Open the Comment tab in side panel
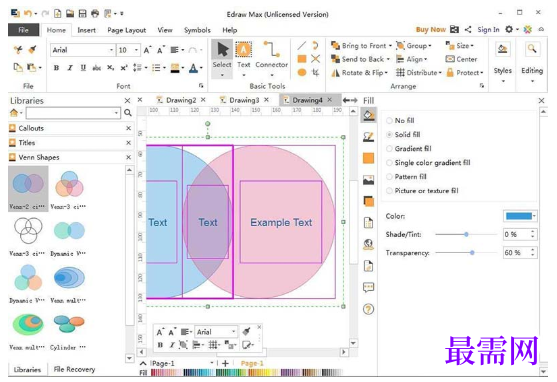The image size is (557, 382). (x=368, y=287)
